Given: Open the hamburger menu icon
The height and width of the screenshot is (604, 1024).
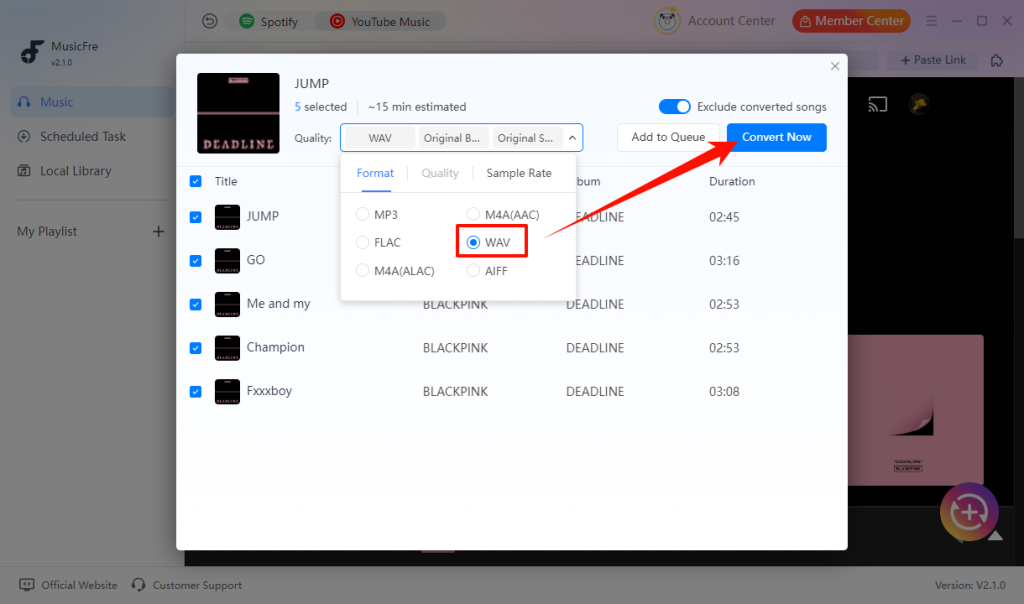Looking at the screenshot, I should coord(931,21).
